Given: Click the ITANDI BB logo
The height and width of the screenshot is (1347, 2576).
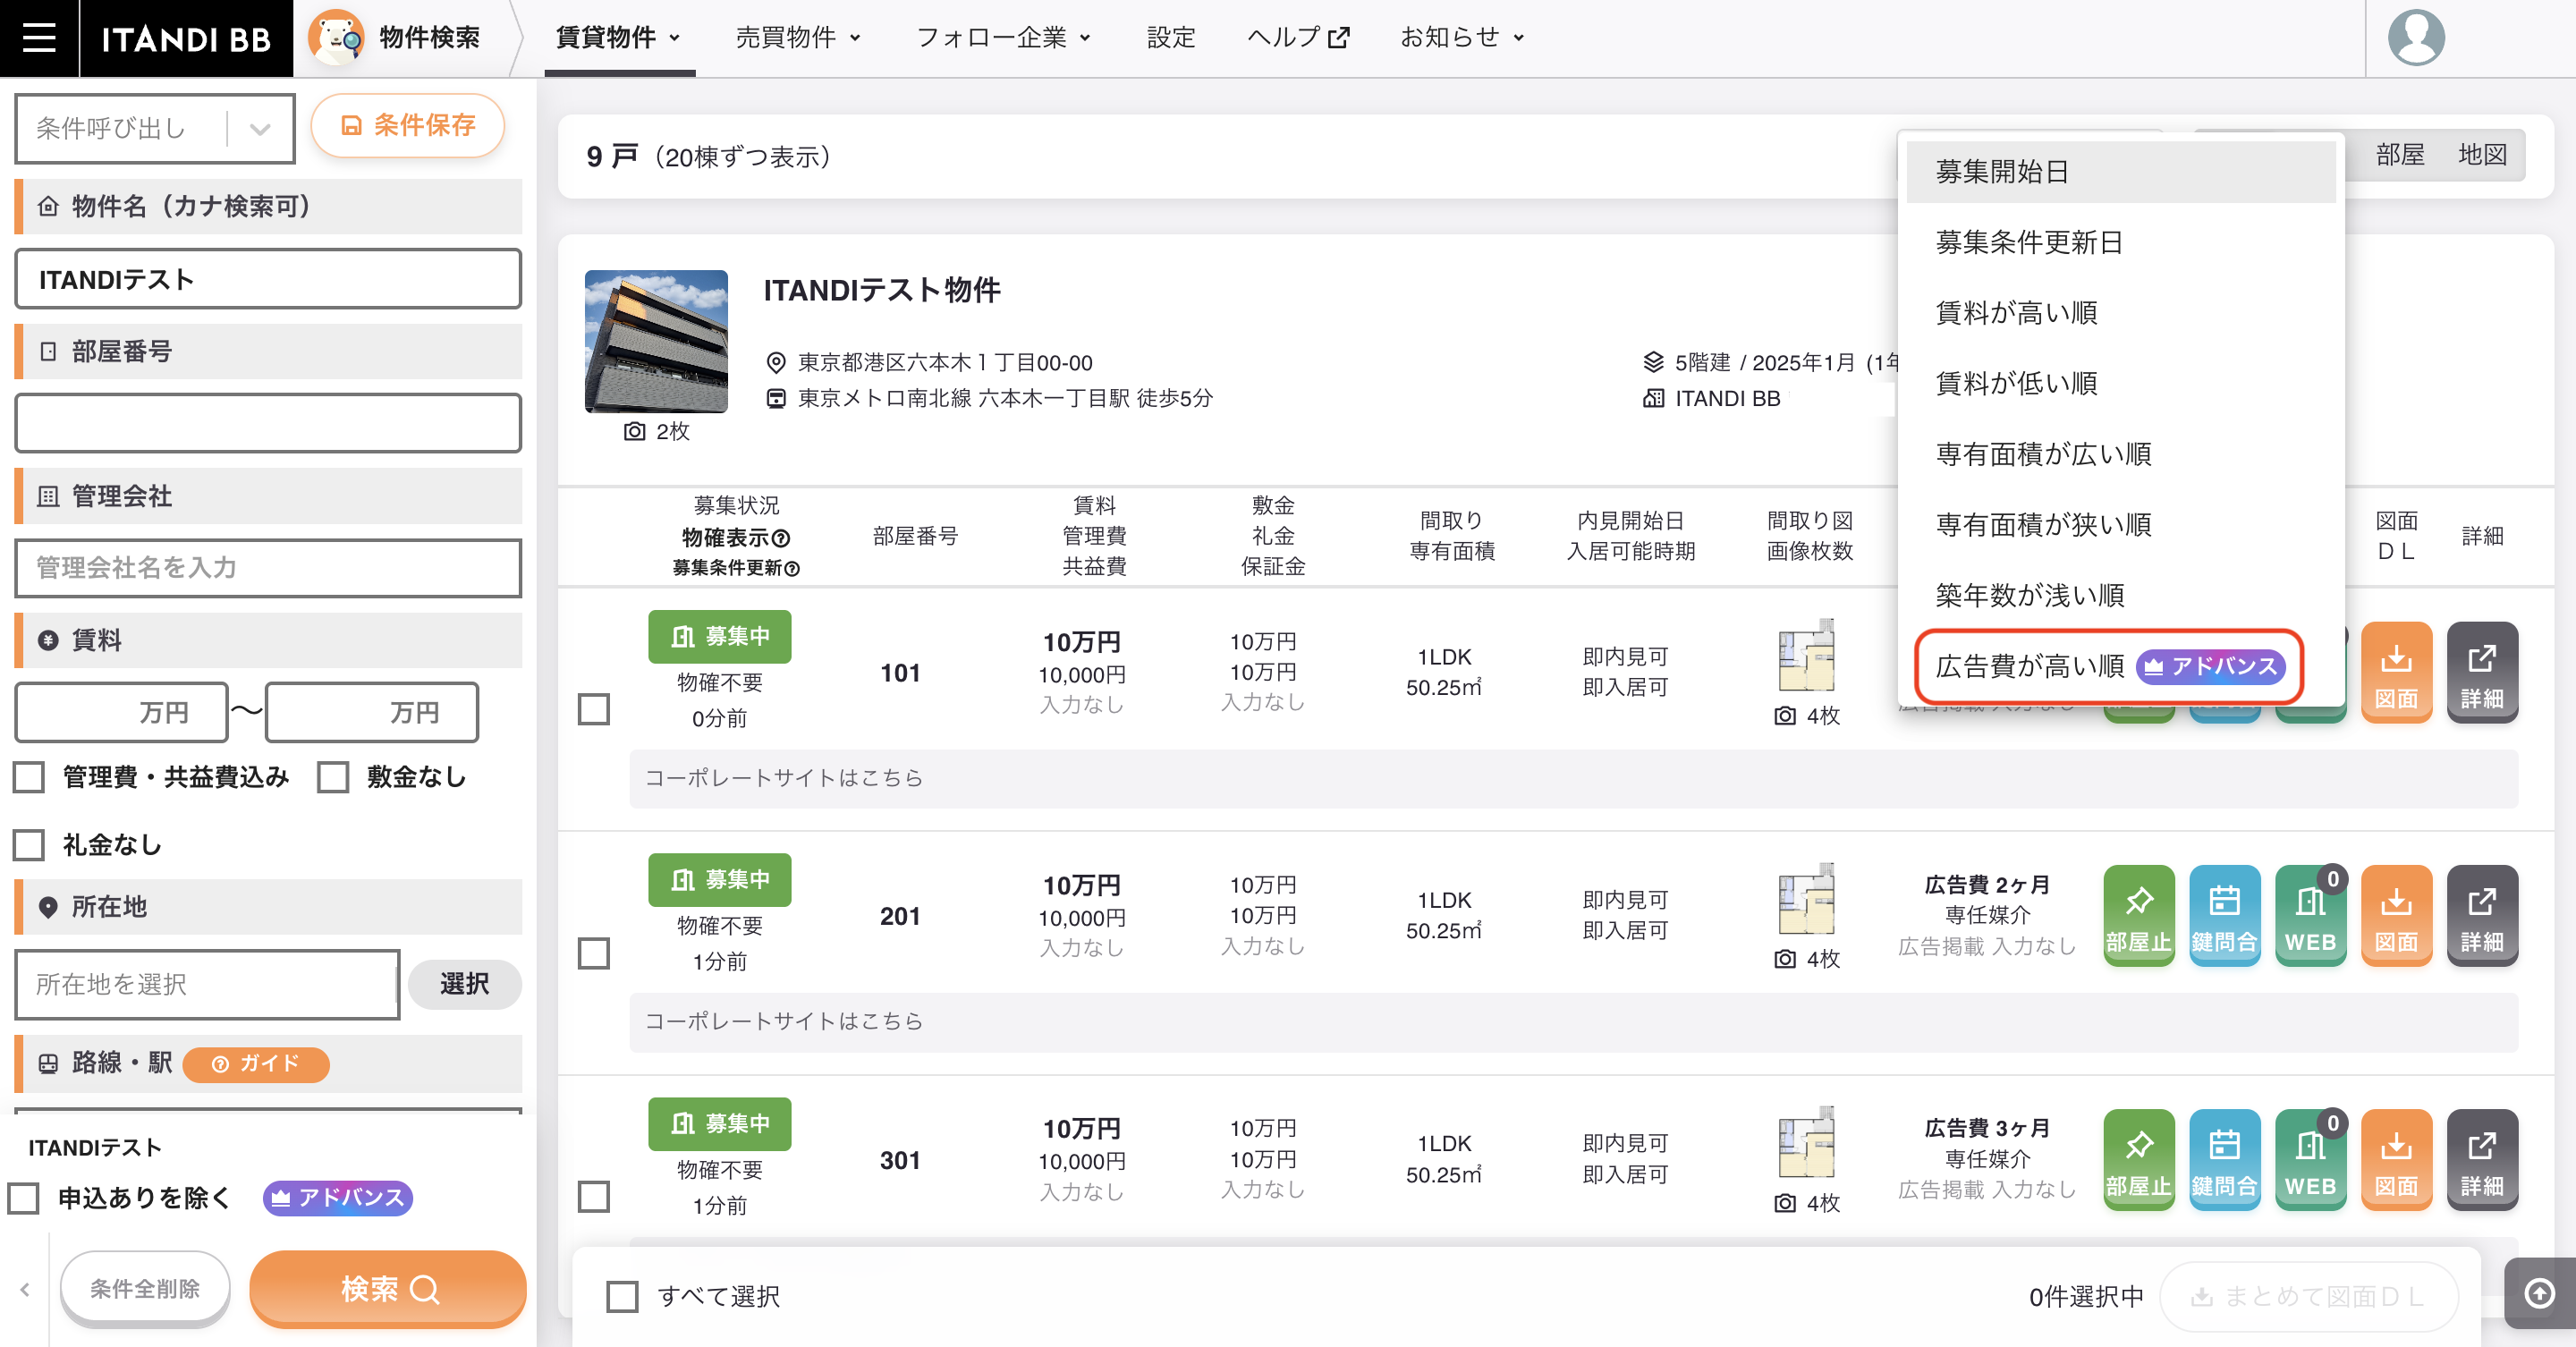Looking at the screenshot, I should pos(186,38).
